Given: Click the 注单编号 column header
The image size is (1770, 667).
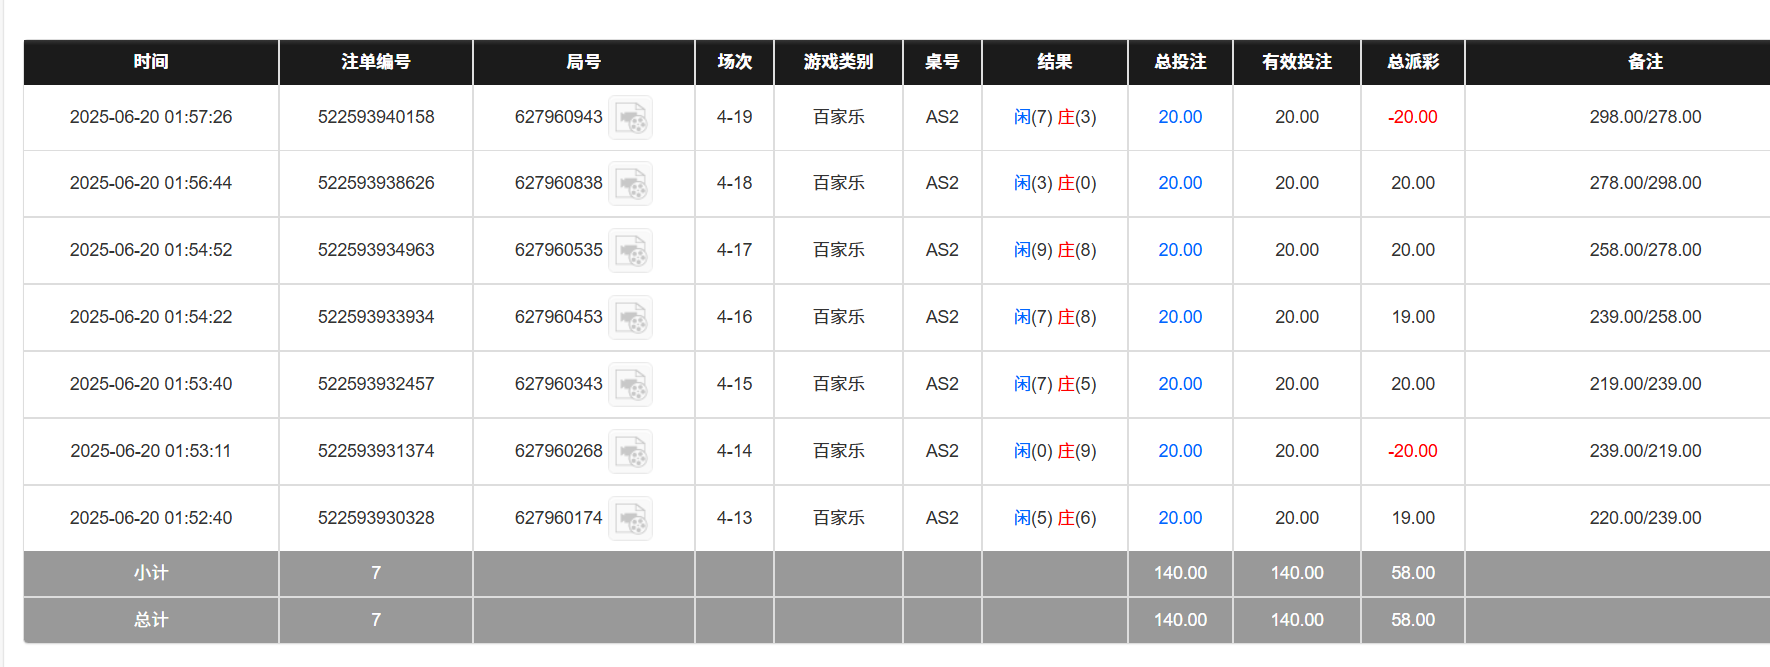Looking at the screenshot, I should [x=376, y=62].
